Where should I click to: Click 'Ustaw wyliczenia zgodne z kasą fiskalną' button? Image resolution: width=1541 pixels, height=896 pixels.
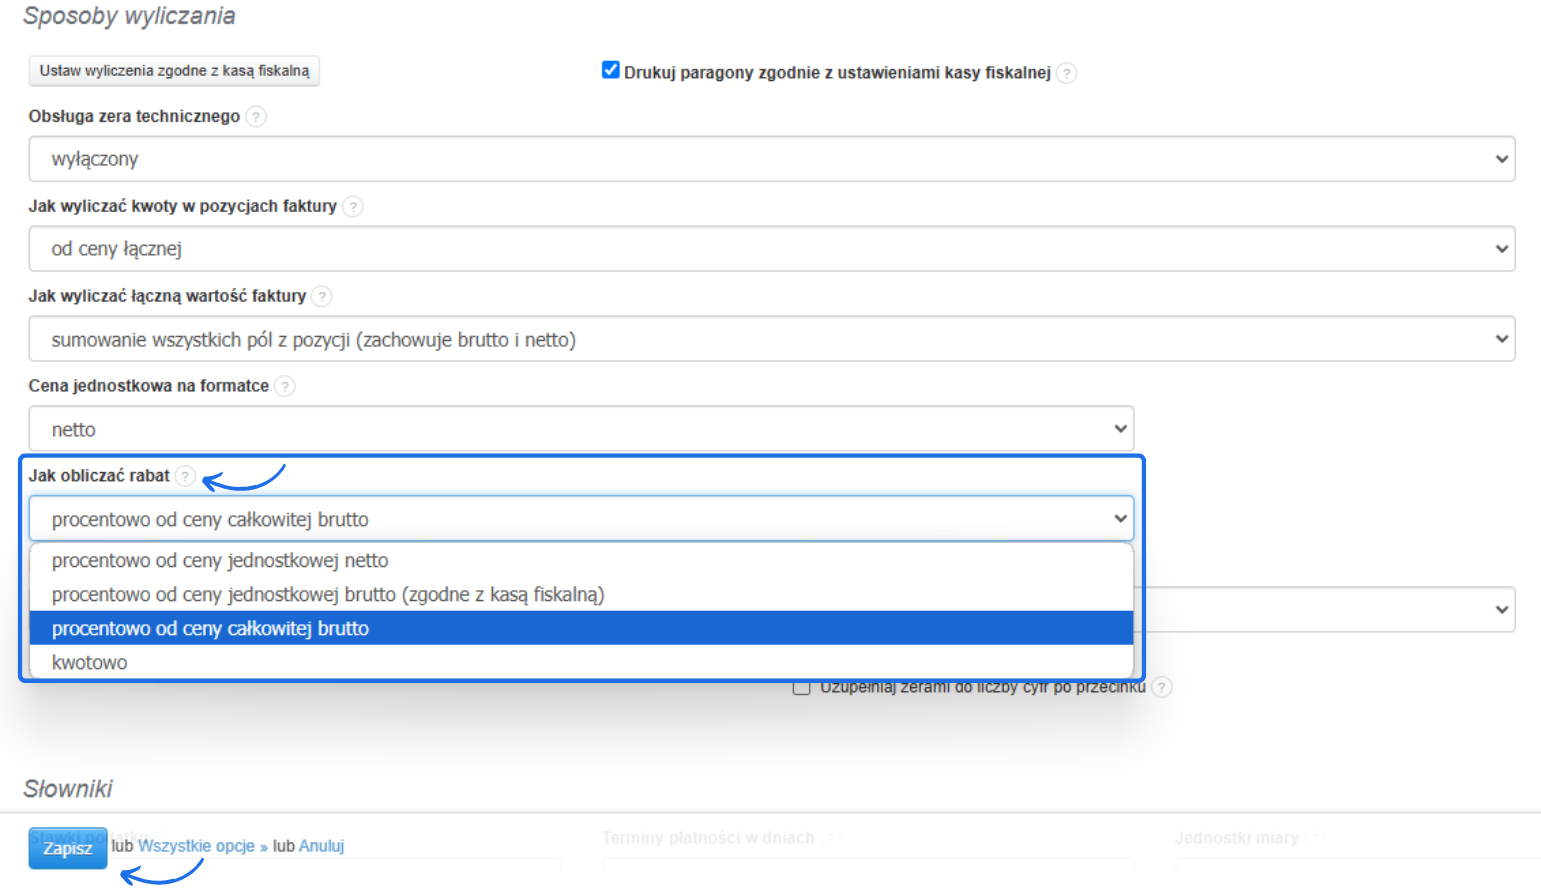[174, 71]
